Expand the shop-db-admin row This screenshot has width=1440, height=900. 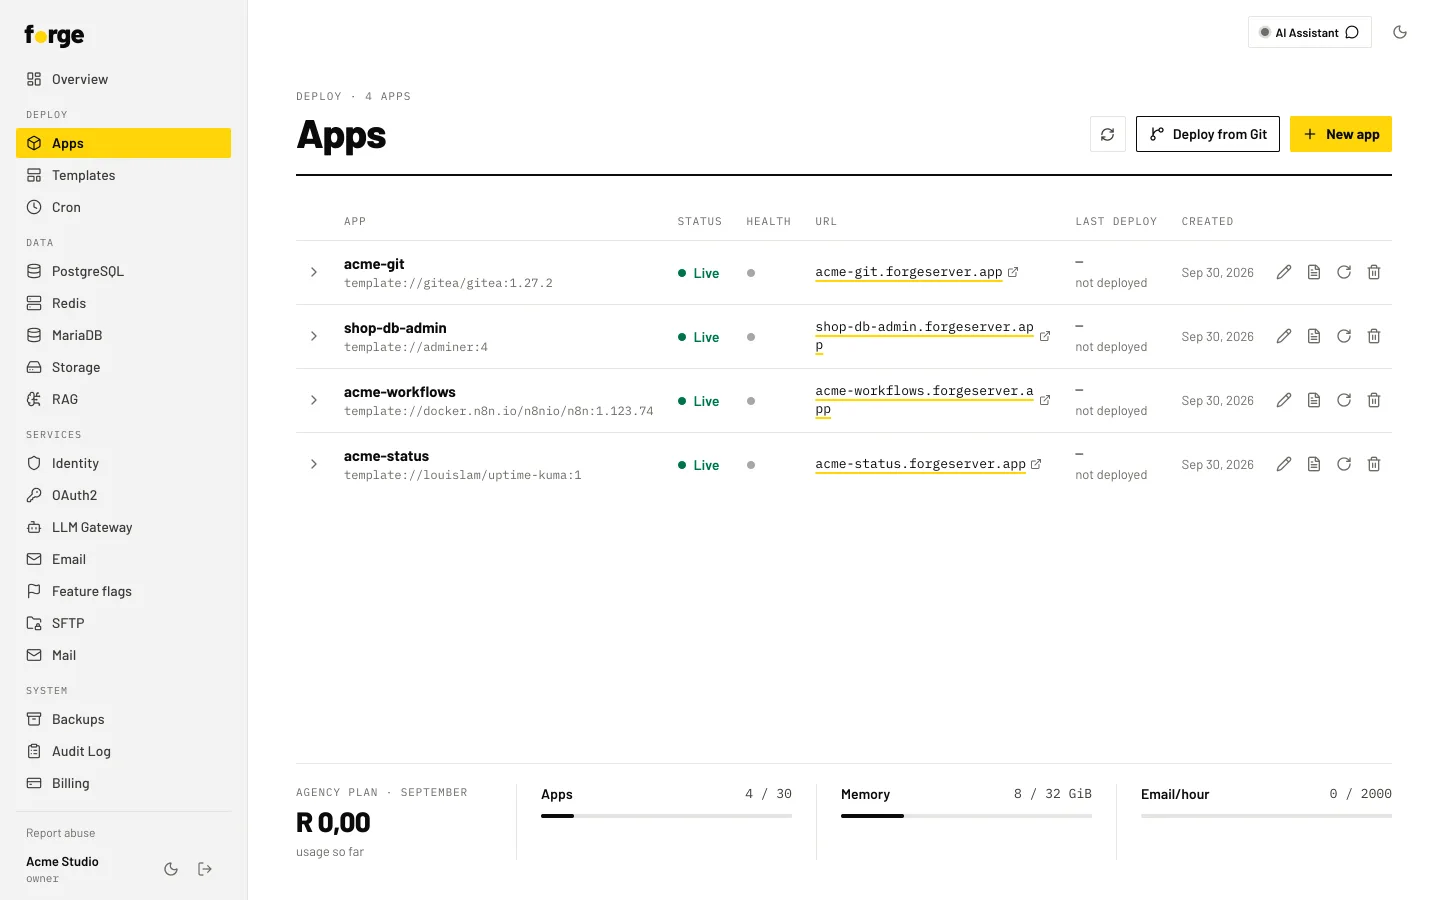click(x=314, y=336)
